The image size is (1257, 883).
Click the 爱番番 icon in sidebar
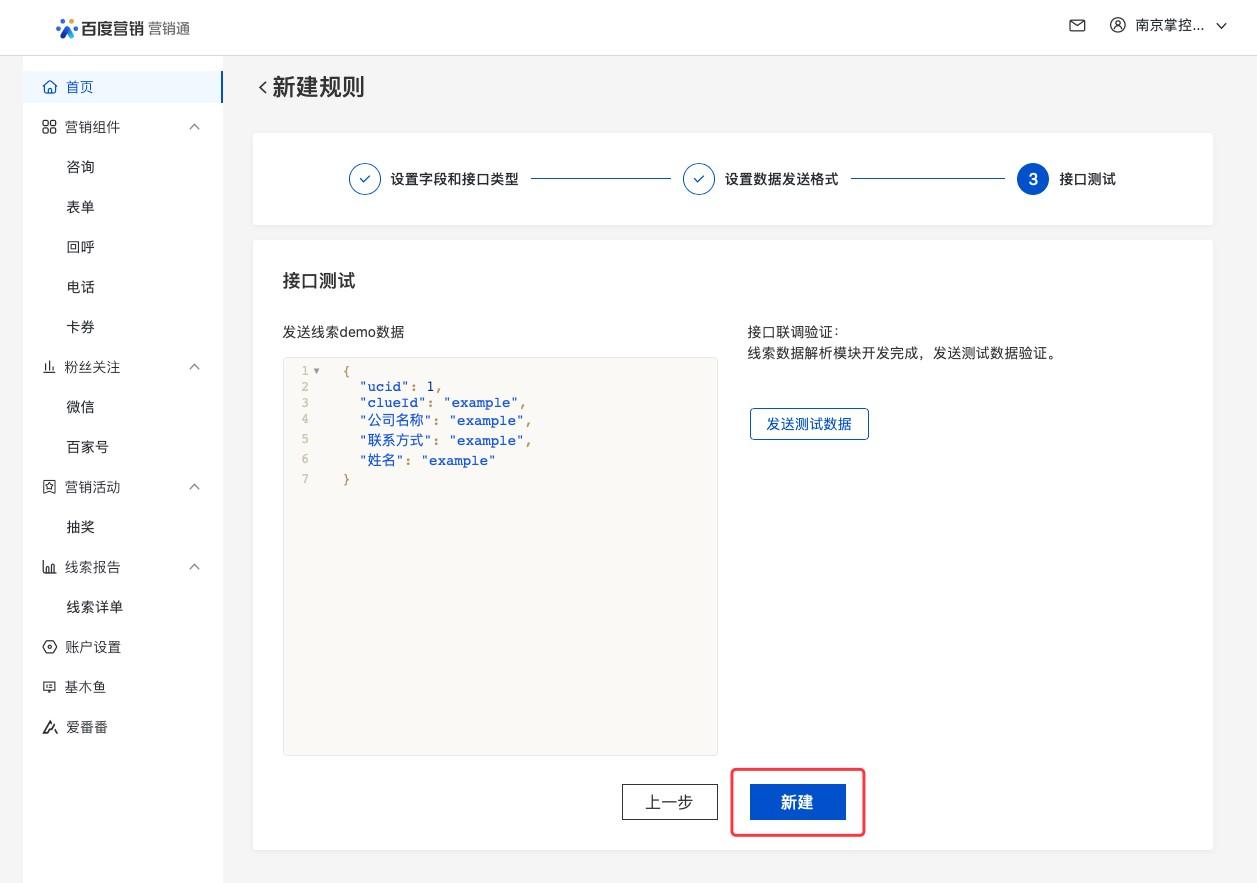(50, 727)
